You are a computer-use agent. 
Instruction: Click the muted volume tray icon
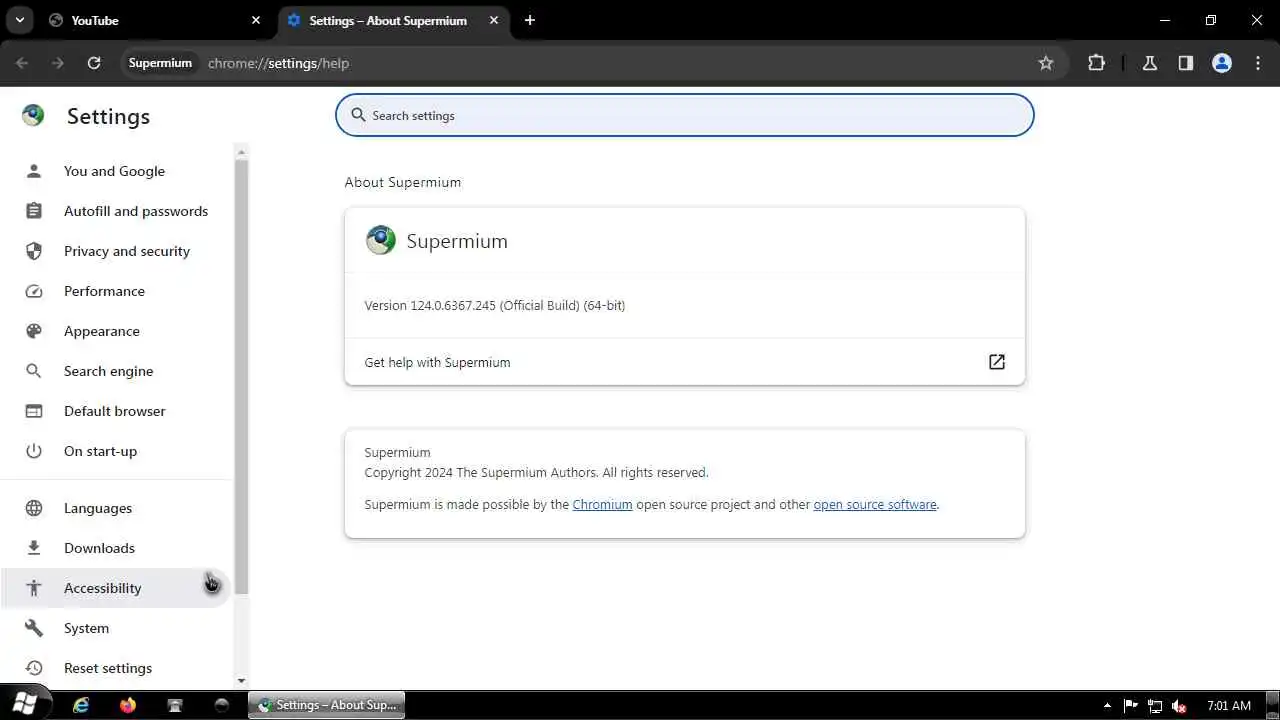click(1179, 705)
